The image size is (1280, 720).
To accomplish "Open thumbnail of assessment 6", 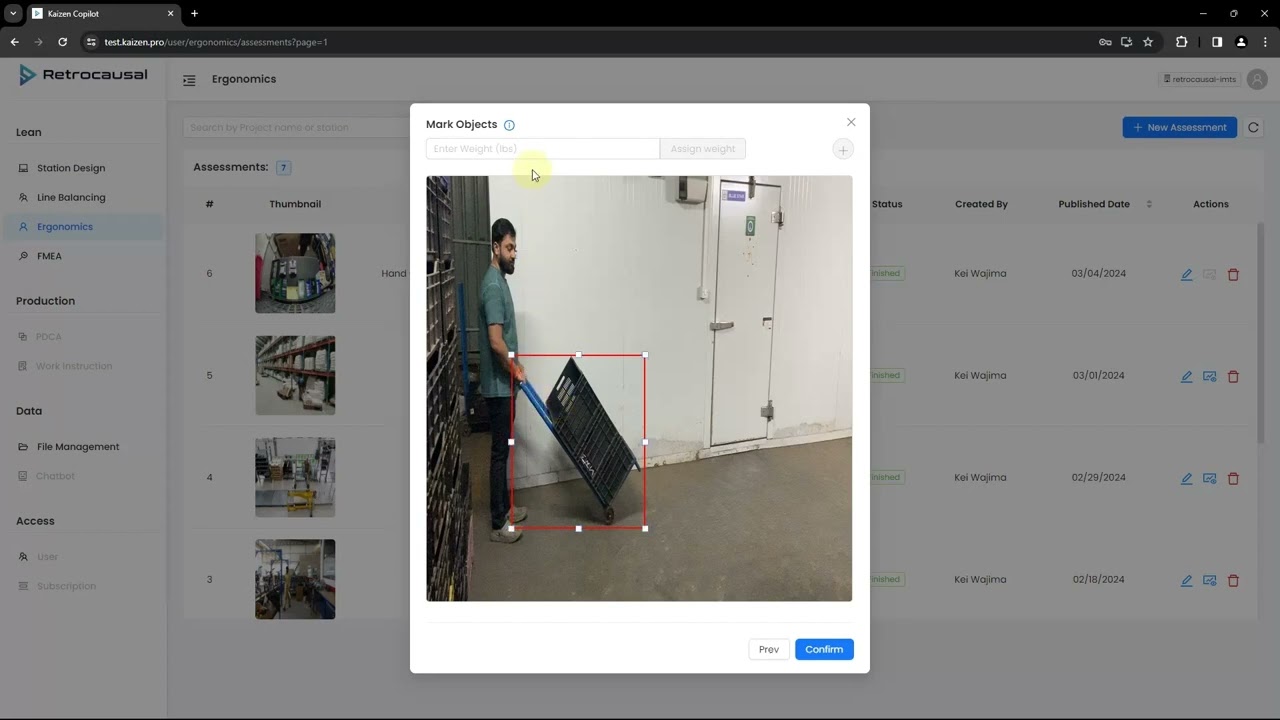I will (x=295, y=273).
